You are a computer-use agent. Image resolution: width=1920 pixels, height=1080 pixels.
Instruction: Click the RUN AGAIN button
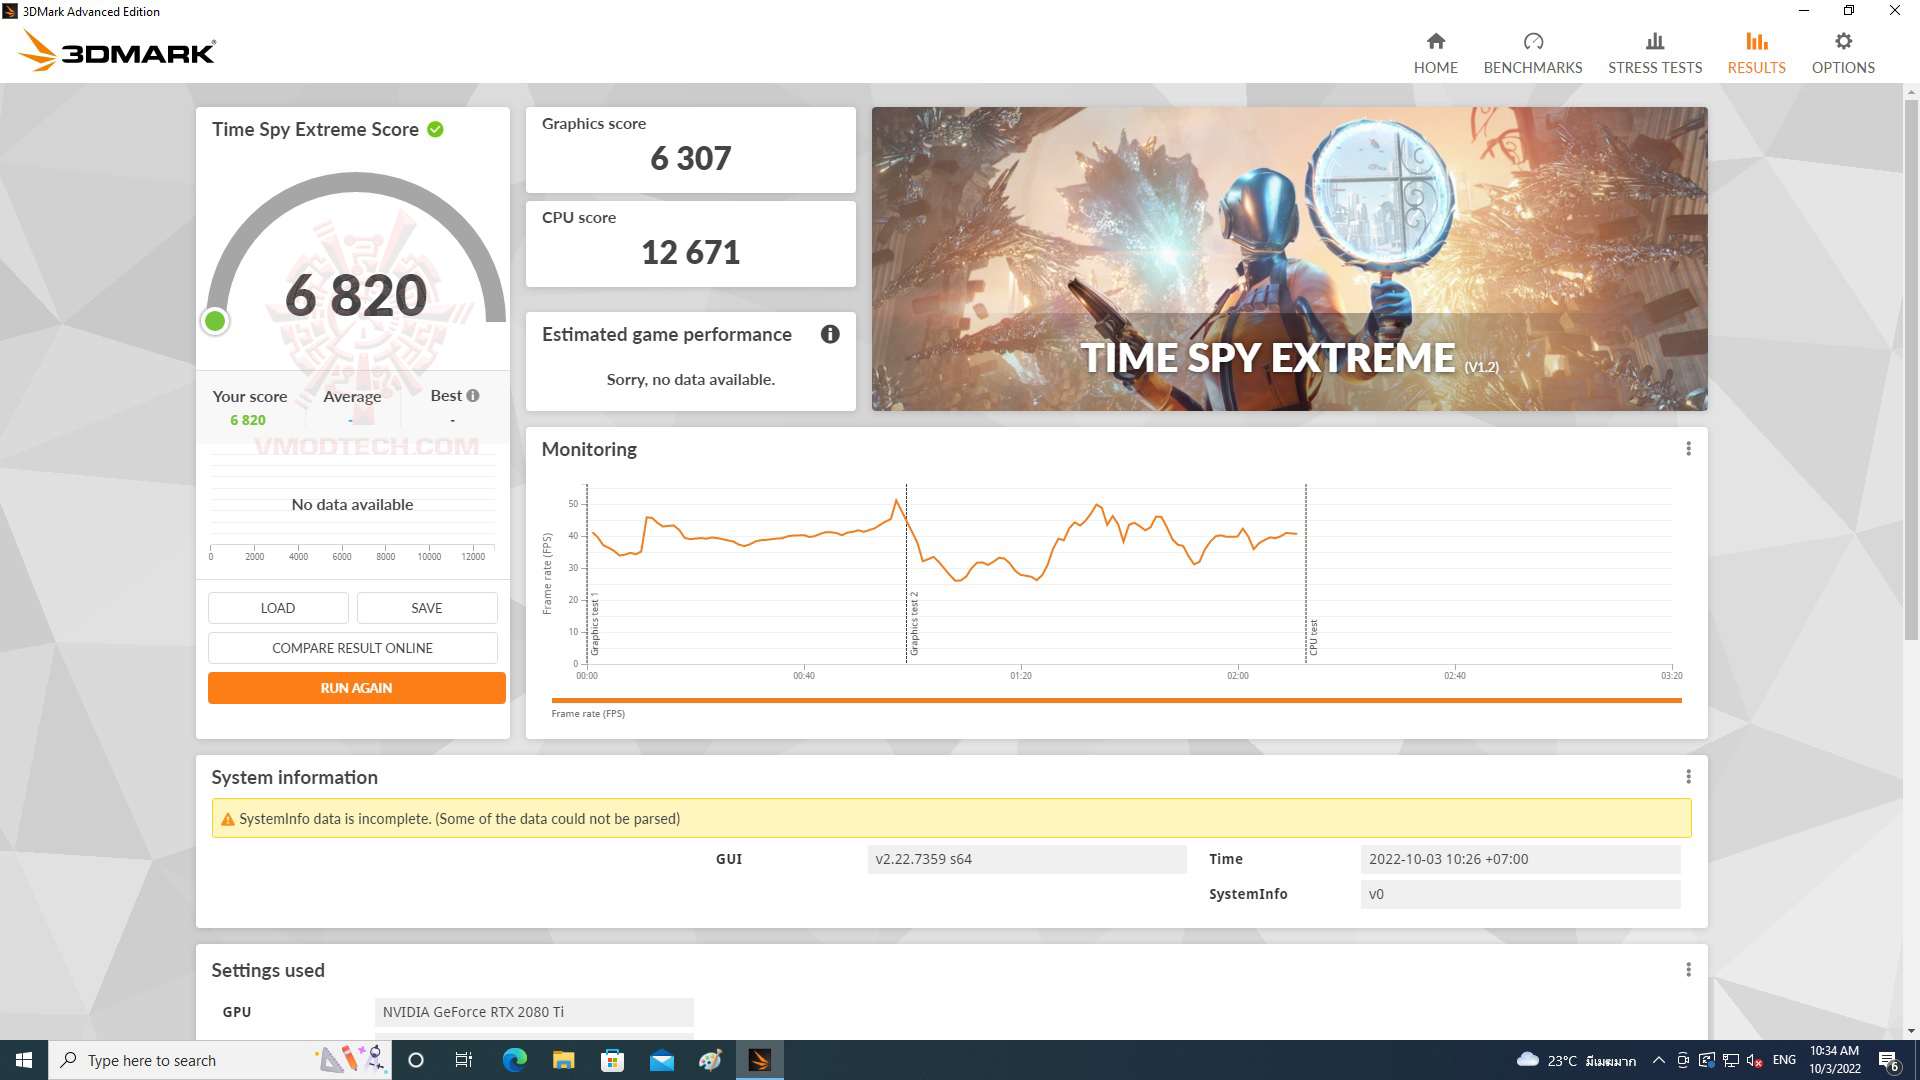355,687
